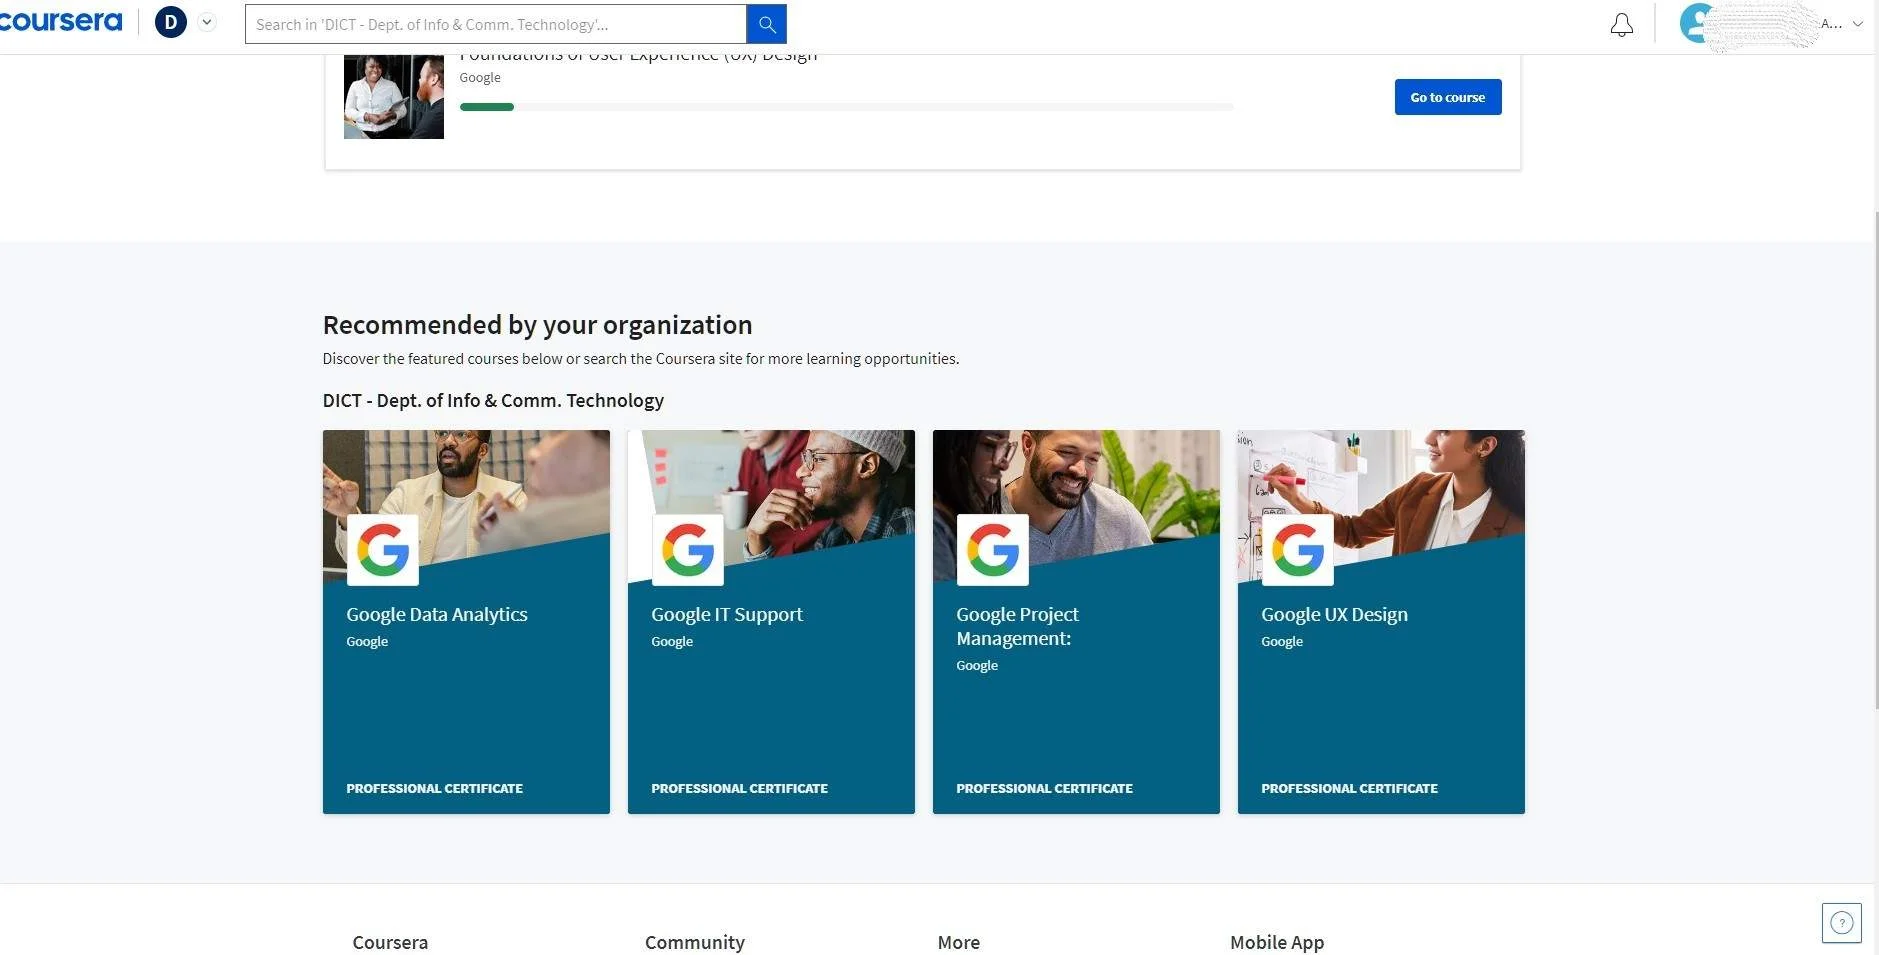Click DICT - Dept. of Info & Comm. Technology heading

(x=493, y=400)
